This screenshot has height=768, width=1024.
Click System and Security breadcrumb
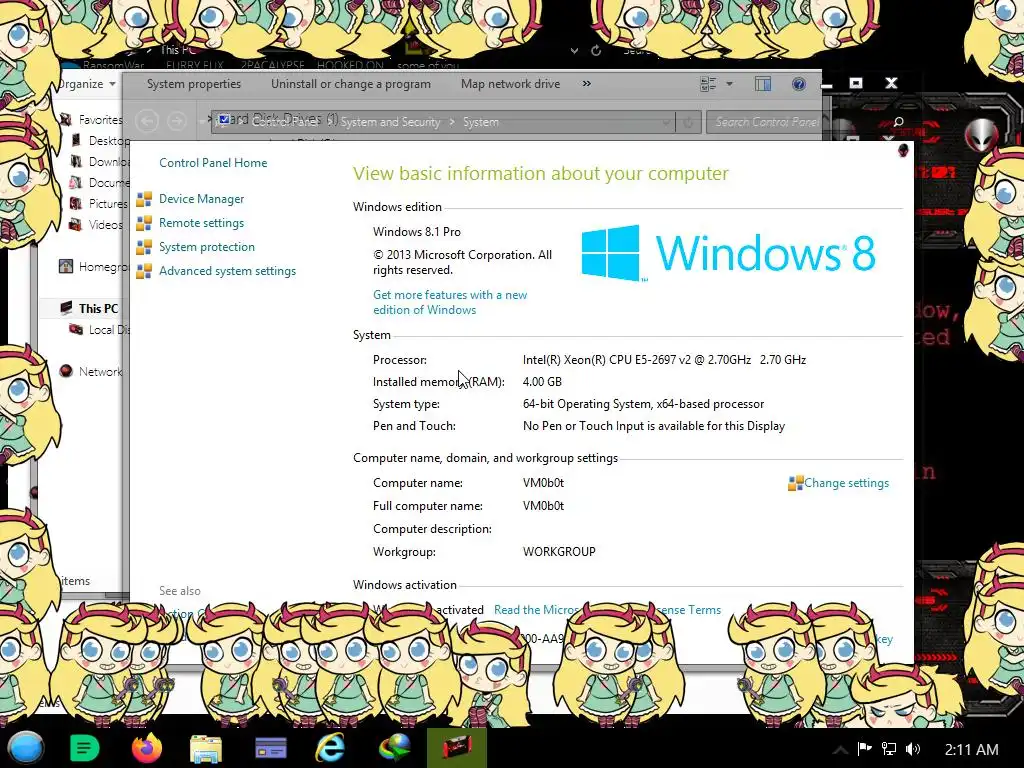(390, 122)
